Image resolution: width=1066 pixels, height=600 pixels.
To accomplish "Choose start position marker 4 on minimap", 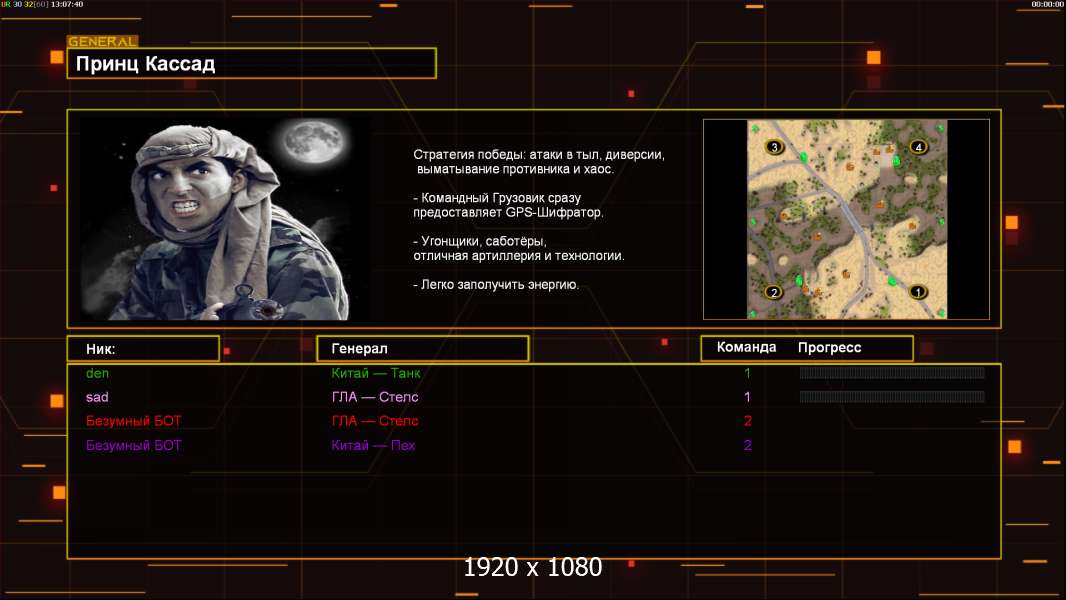I will (918, 147).
